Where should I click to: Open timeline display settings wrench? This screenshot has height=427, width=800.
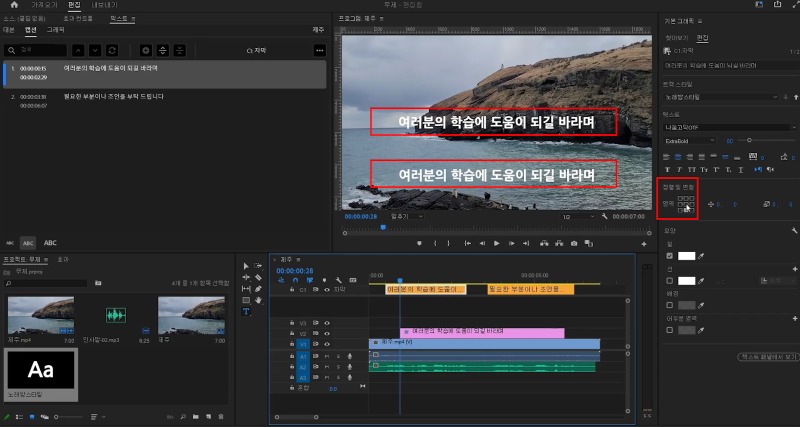click(x=338, y=280)
